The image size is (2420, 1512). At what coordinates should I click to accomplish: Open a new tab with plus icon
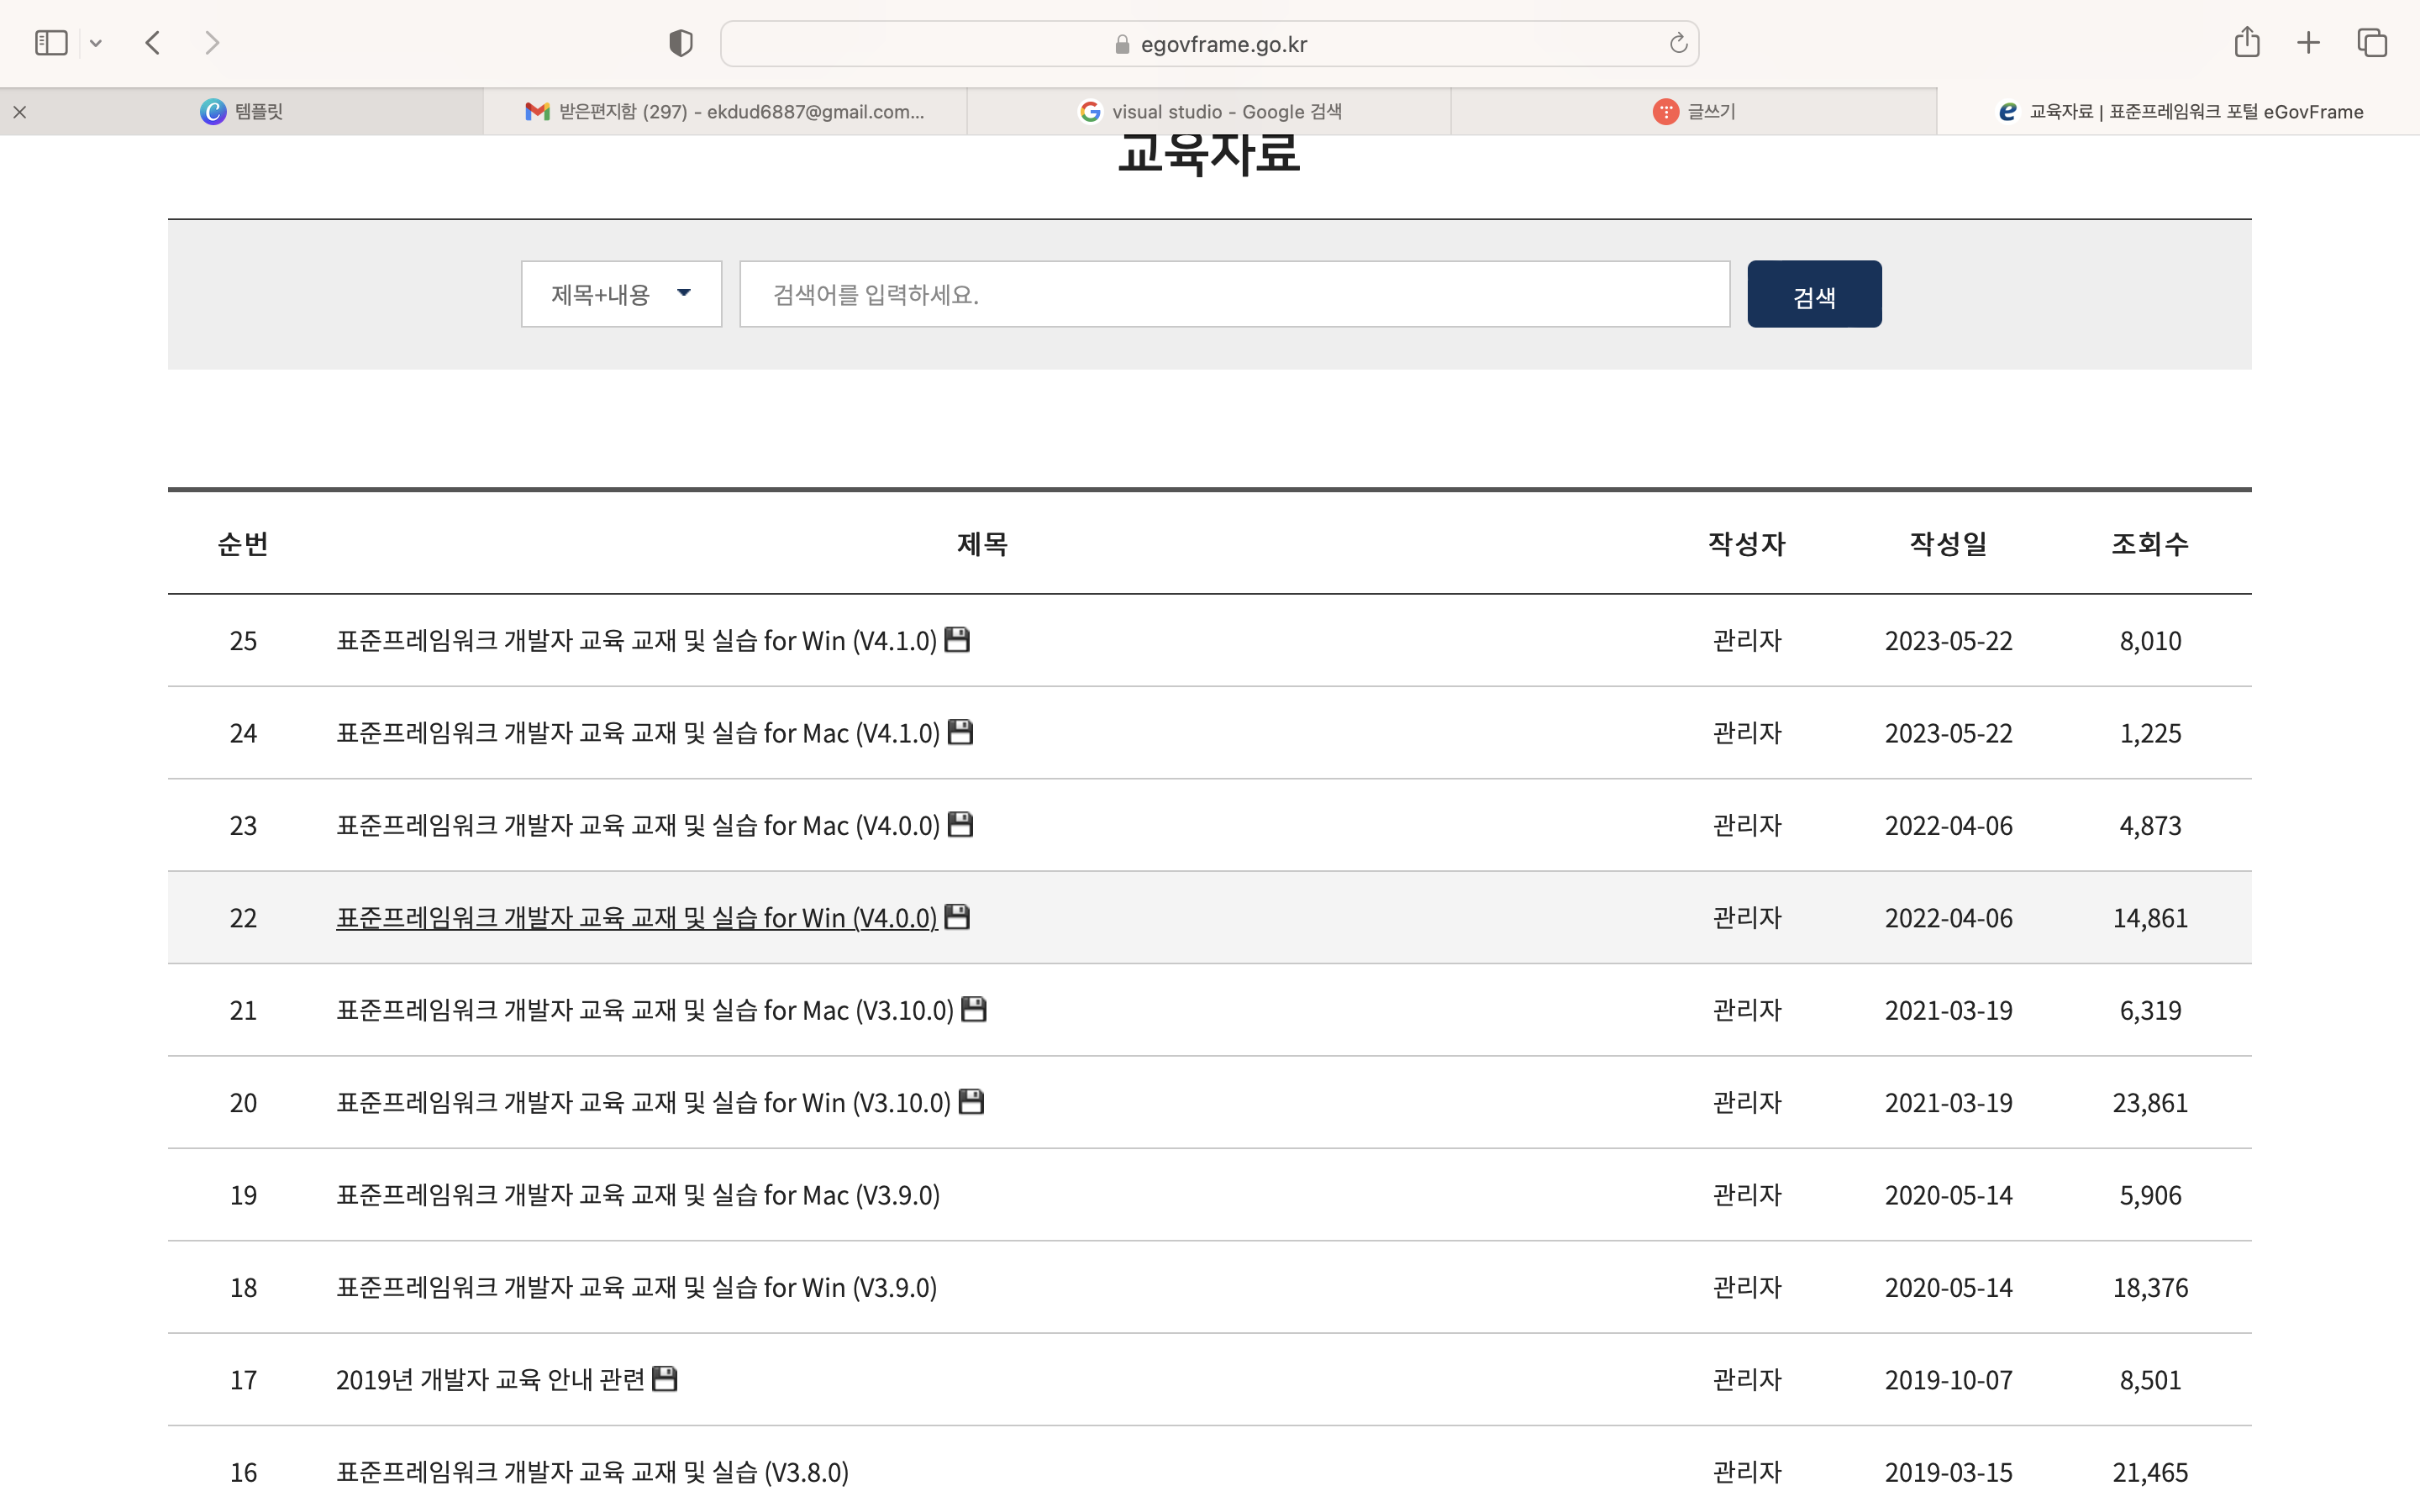tap(2308, 43)
